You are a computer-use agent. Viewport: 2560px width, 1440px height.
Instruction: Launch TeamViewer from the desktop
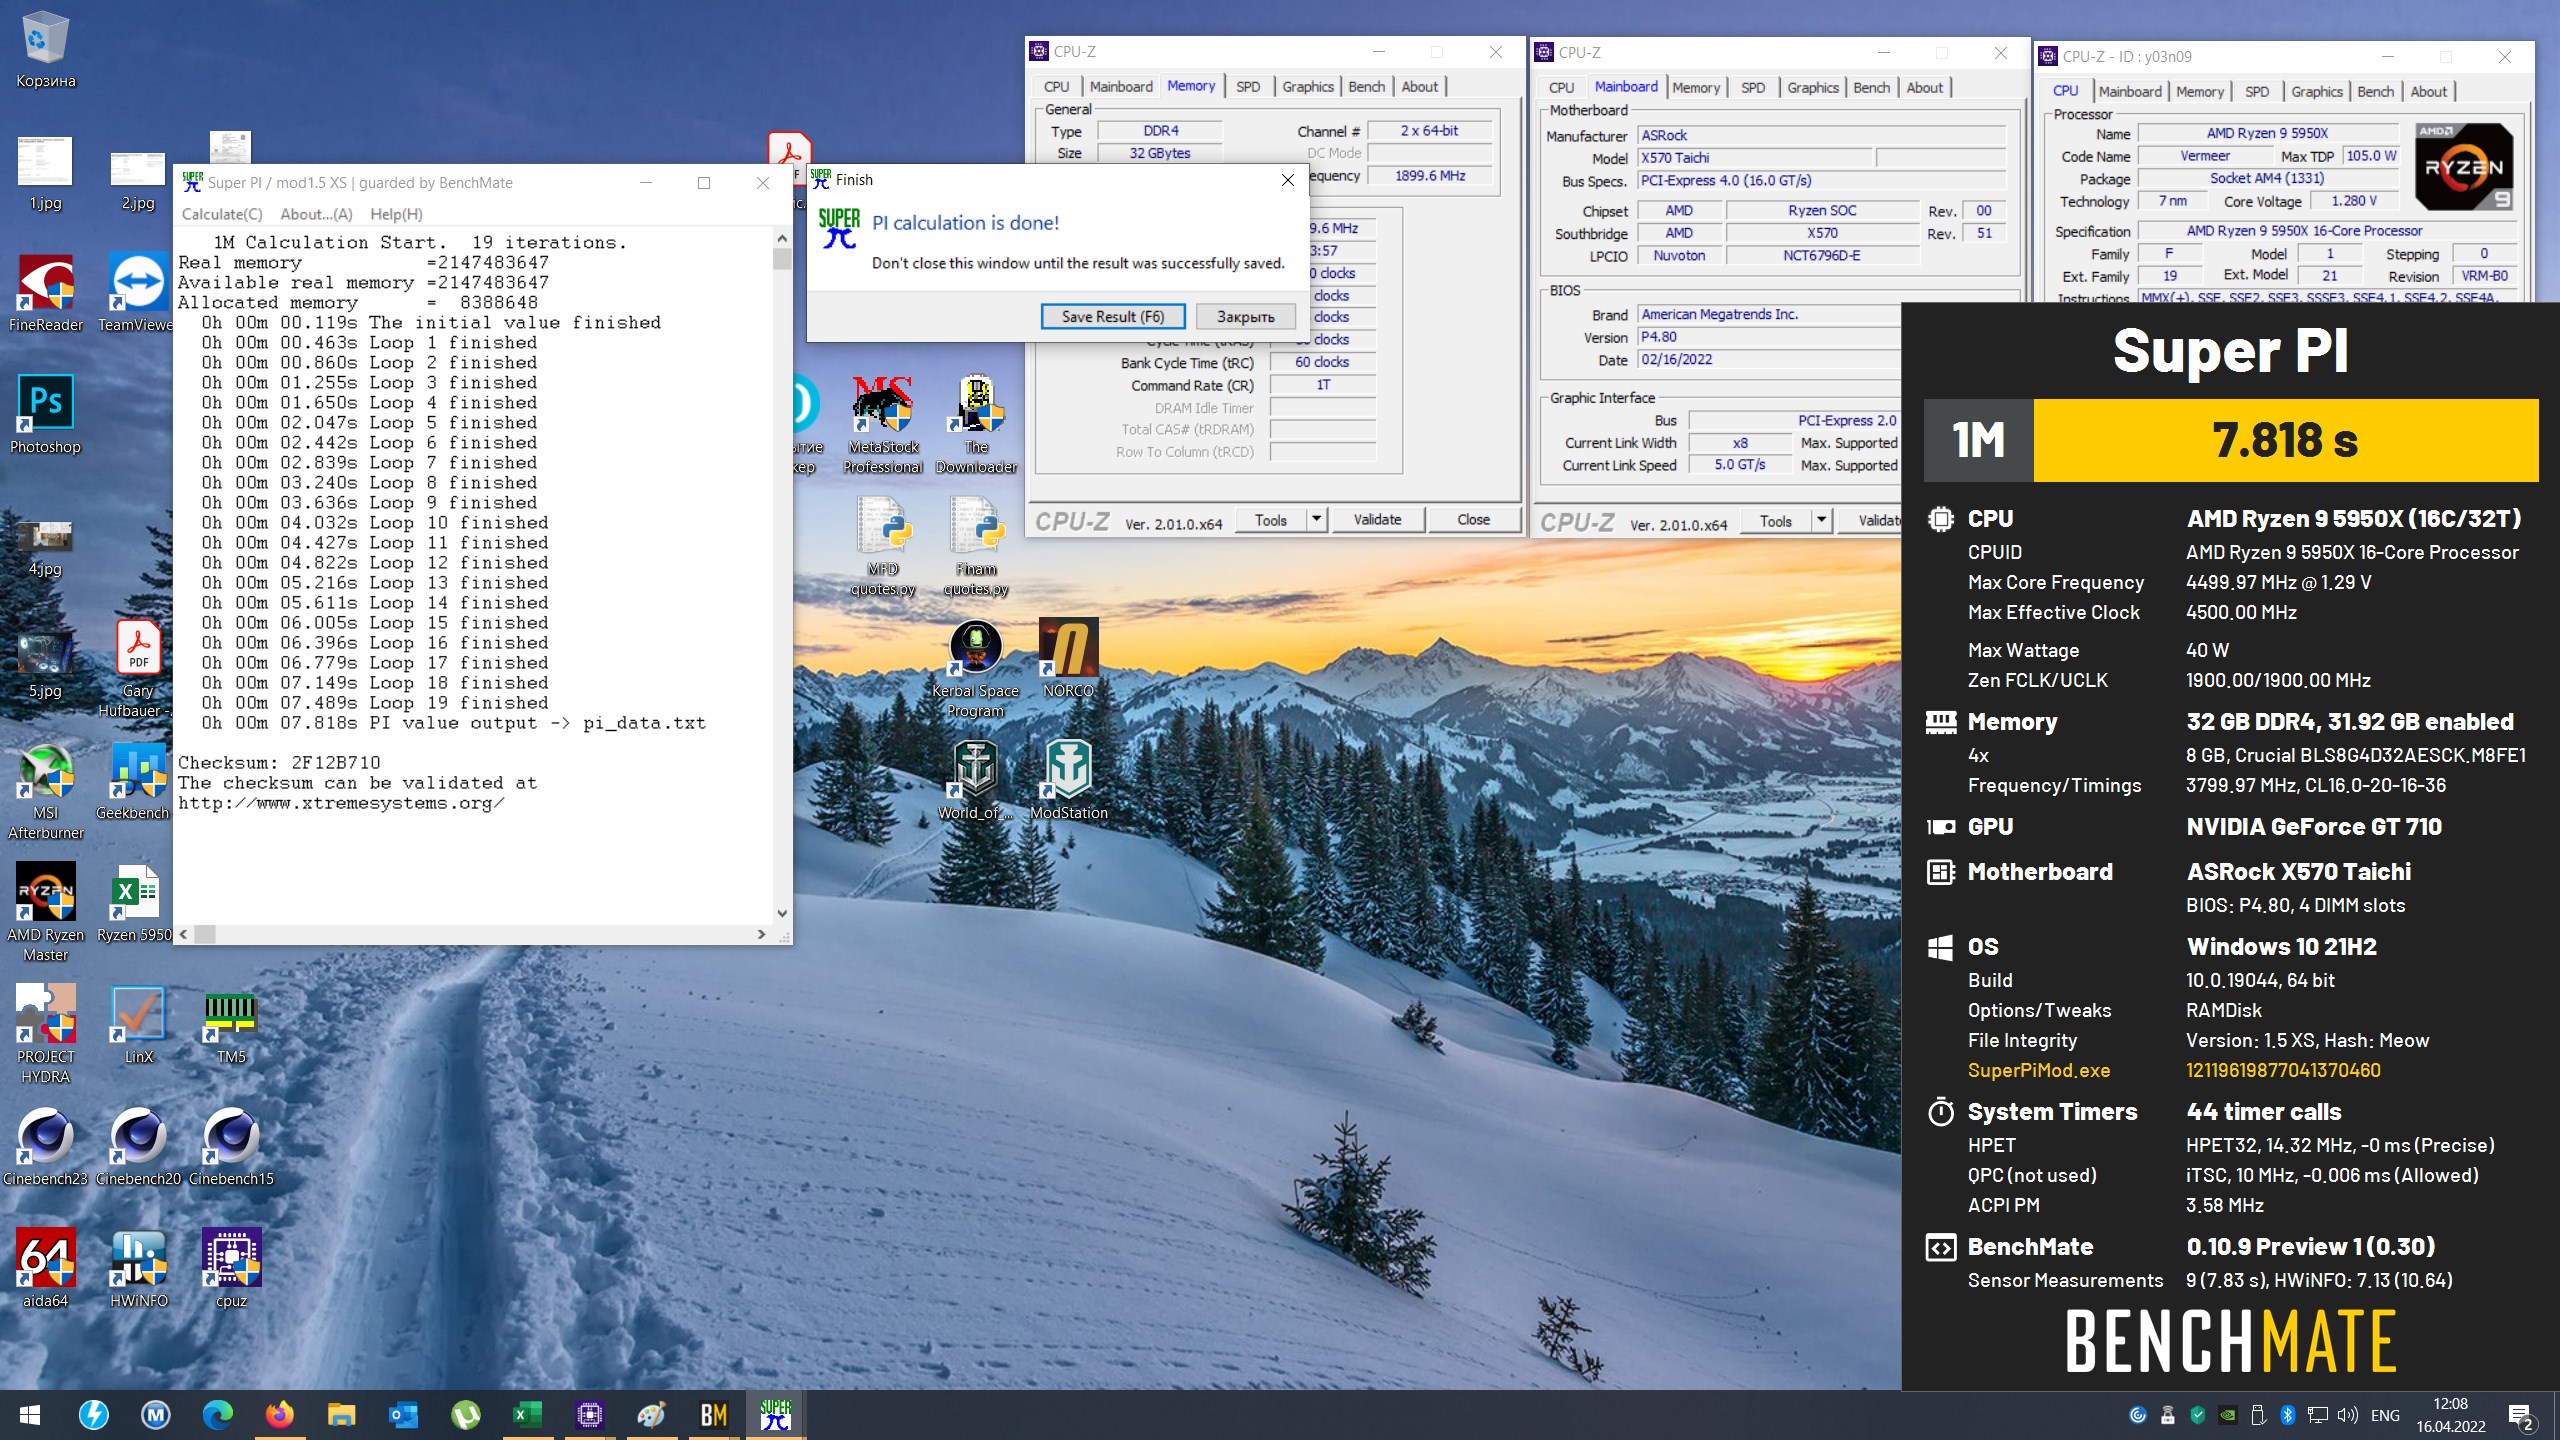pos(137,294)
